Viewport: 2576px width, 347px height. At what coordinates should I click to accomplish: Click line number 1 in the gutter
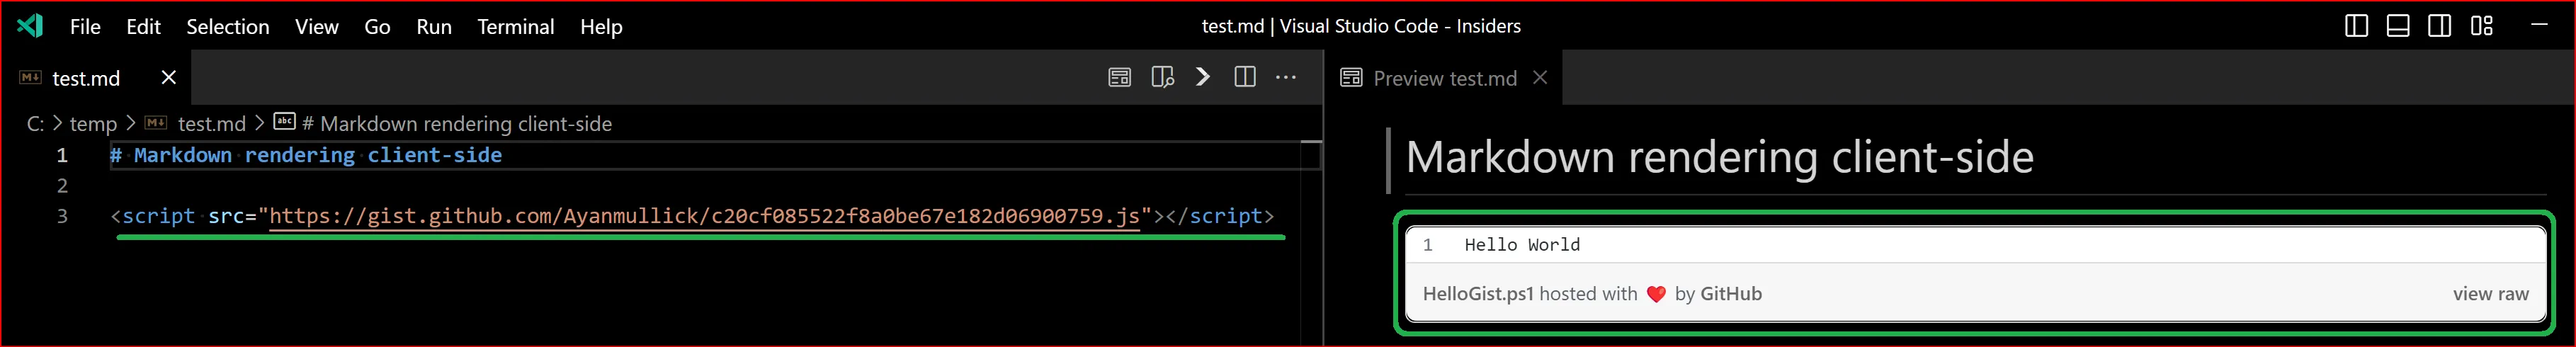click(62, 155)
